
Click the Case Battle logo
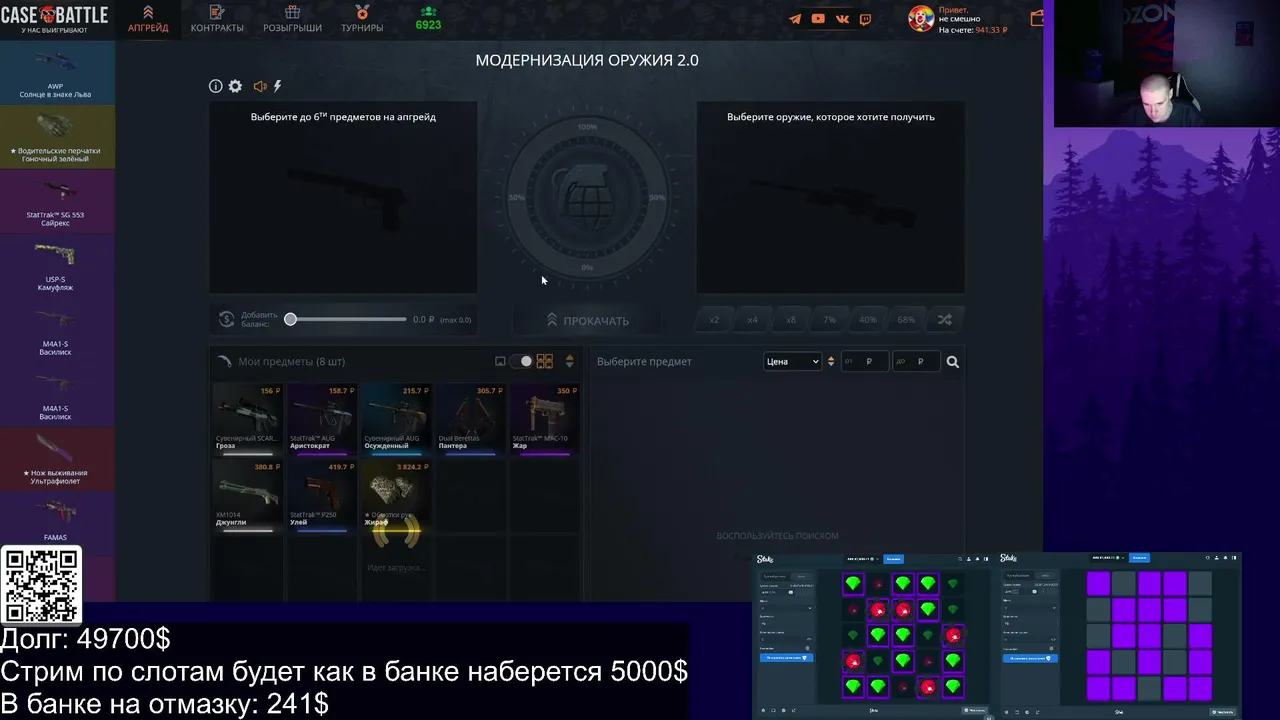(x=54, y=18)
